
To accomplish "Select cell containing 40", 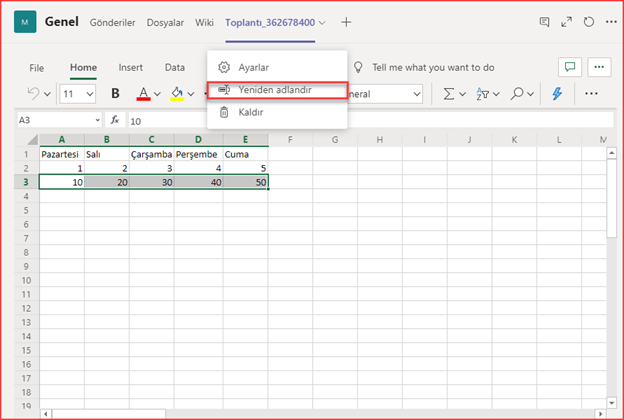I will (198, 182).
